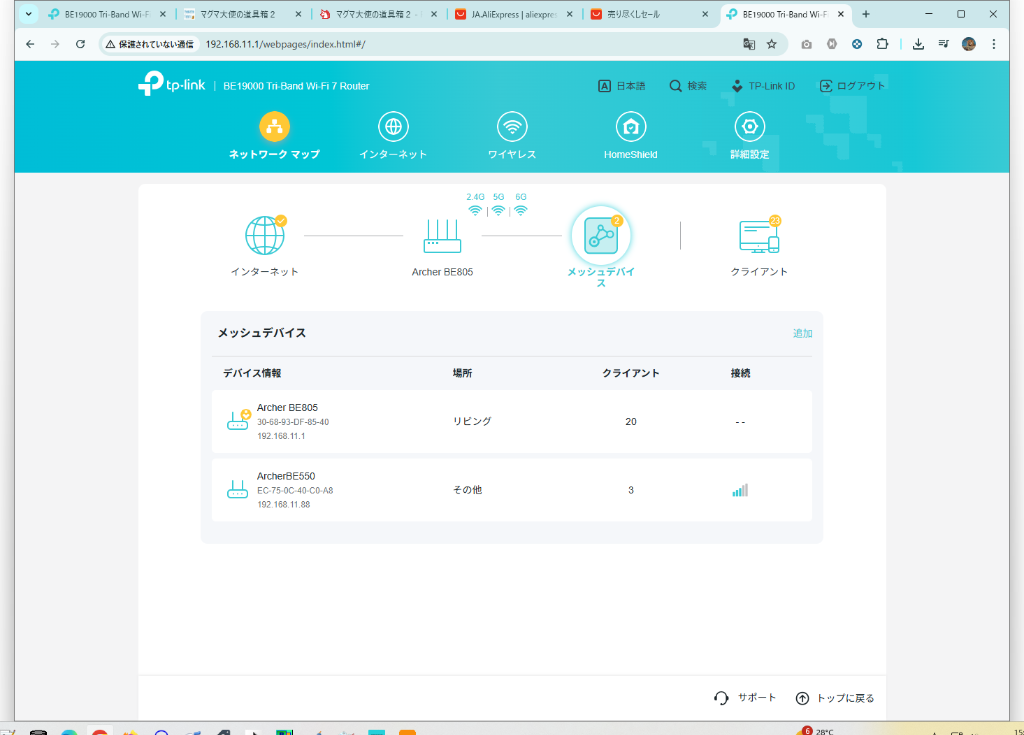Click the Archer BE805 row router icon
The height and width of the screenshot is (735, 1024).
click(x=238, y=421)
